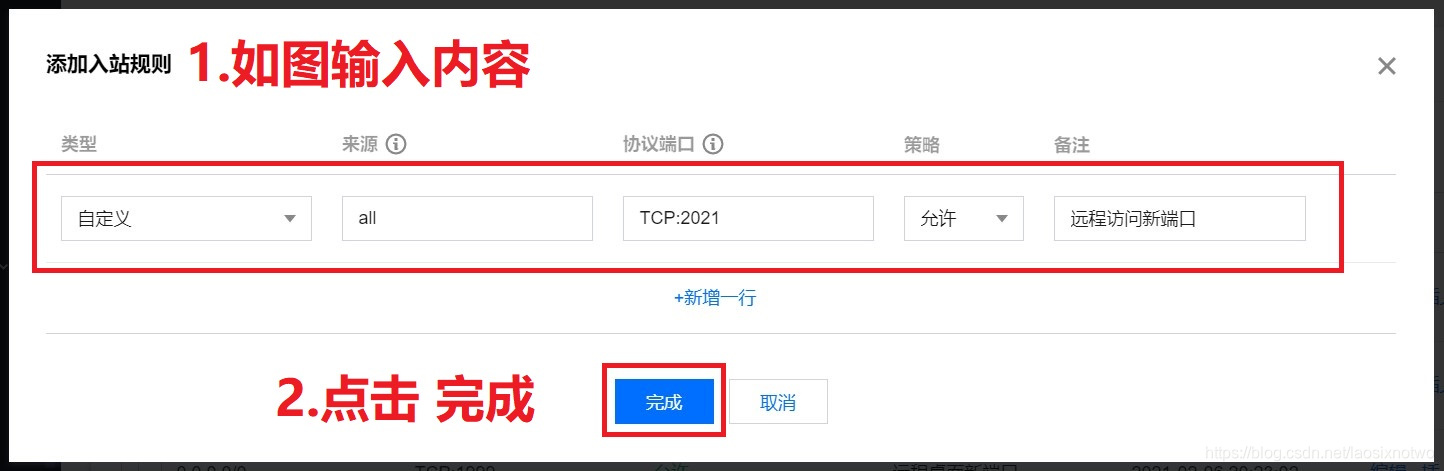
Task: Click the info icon beside 协议端口
Action: [x=713, y=144]
